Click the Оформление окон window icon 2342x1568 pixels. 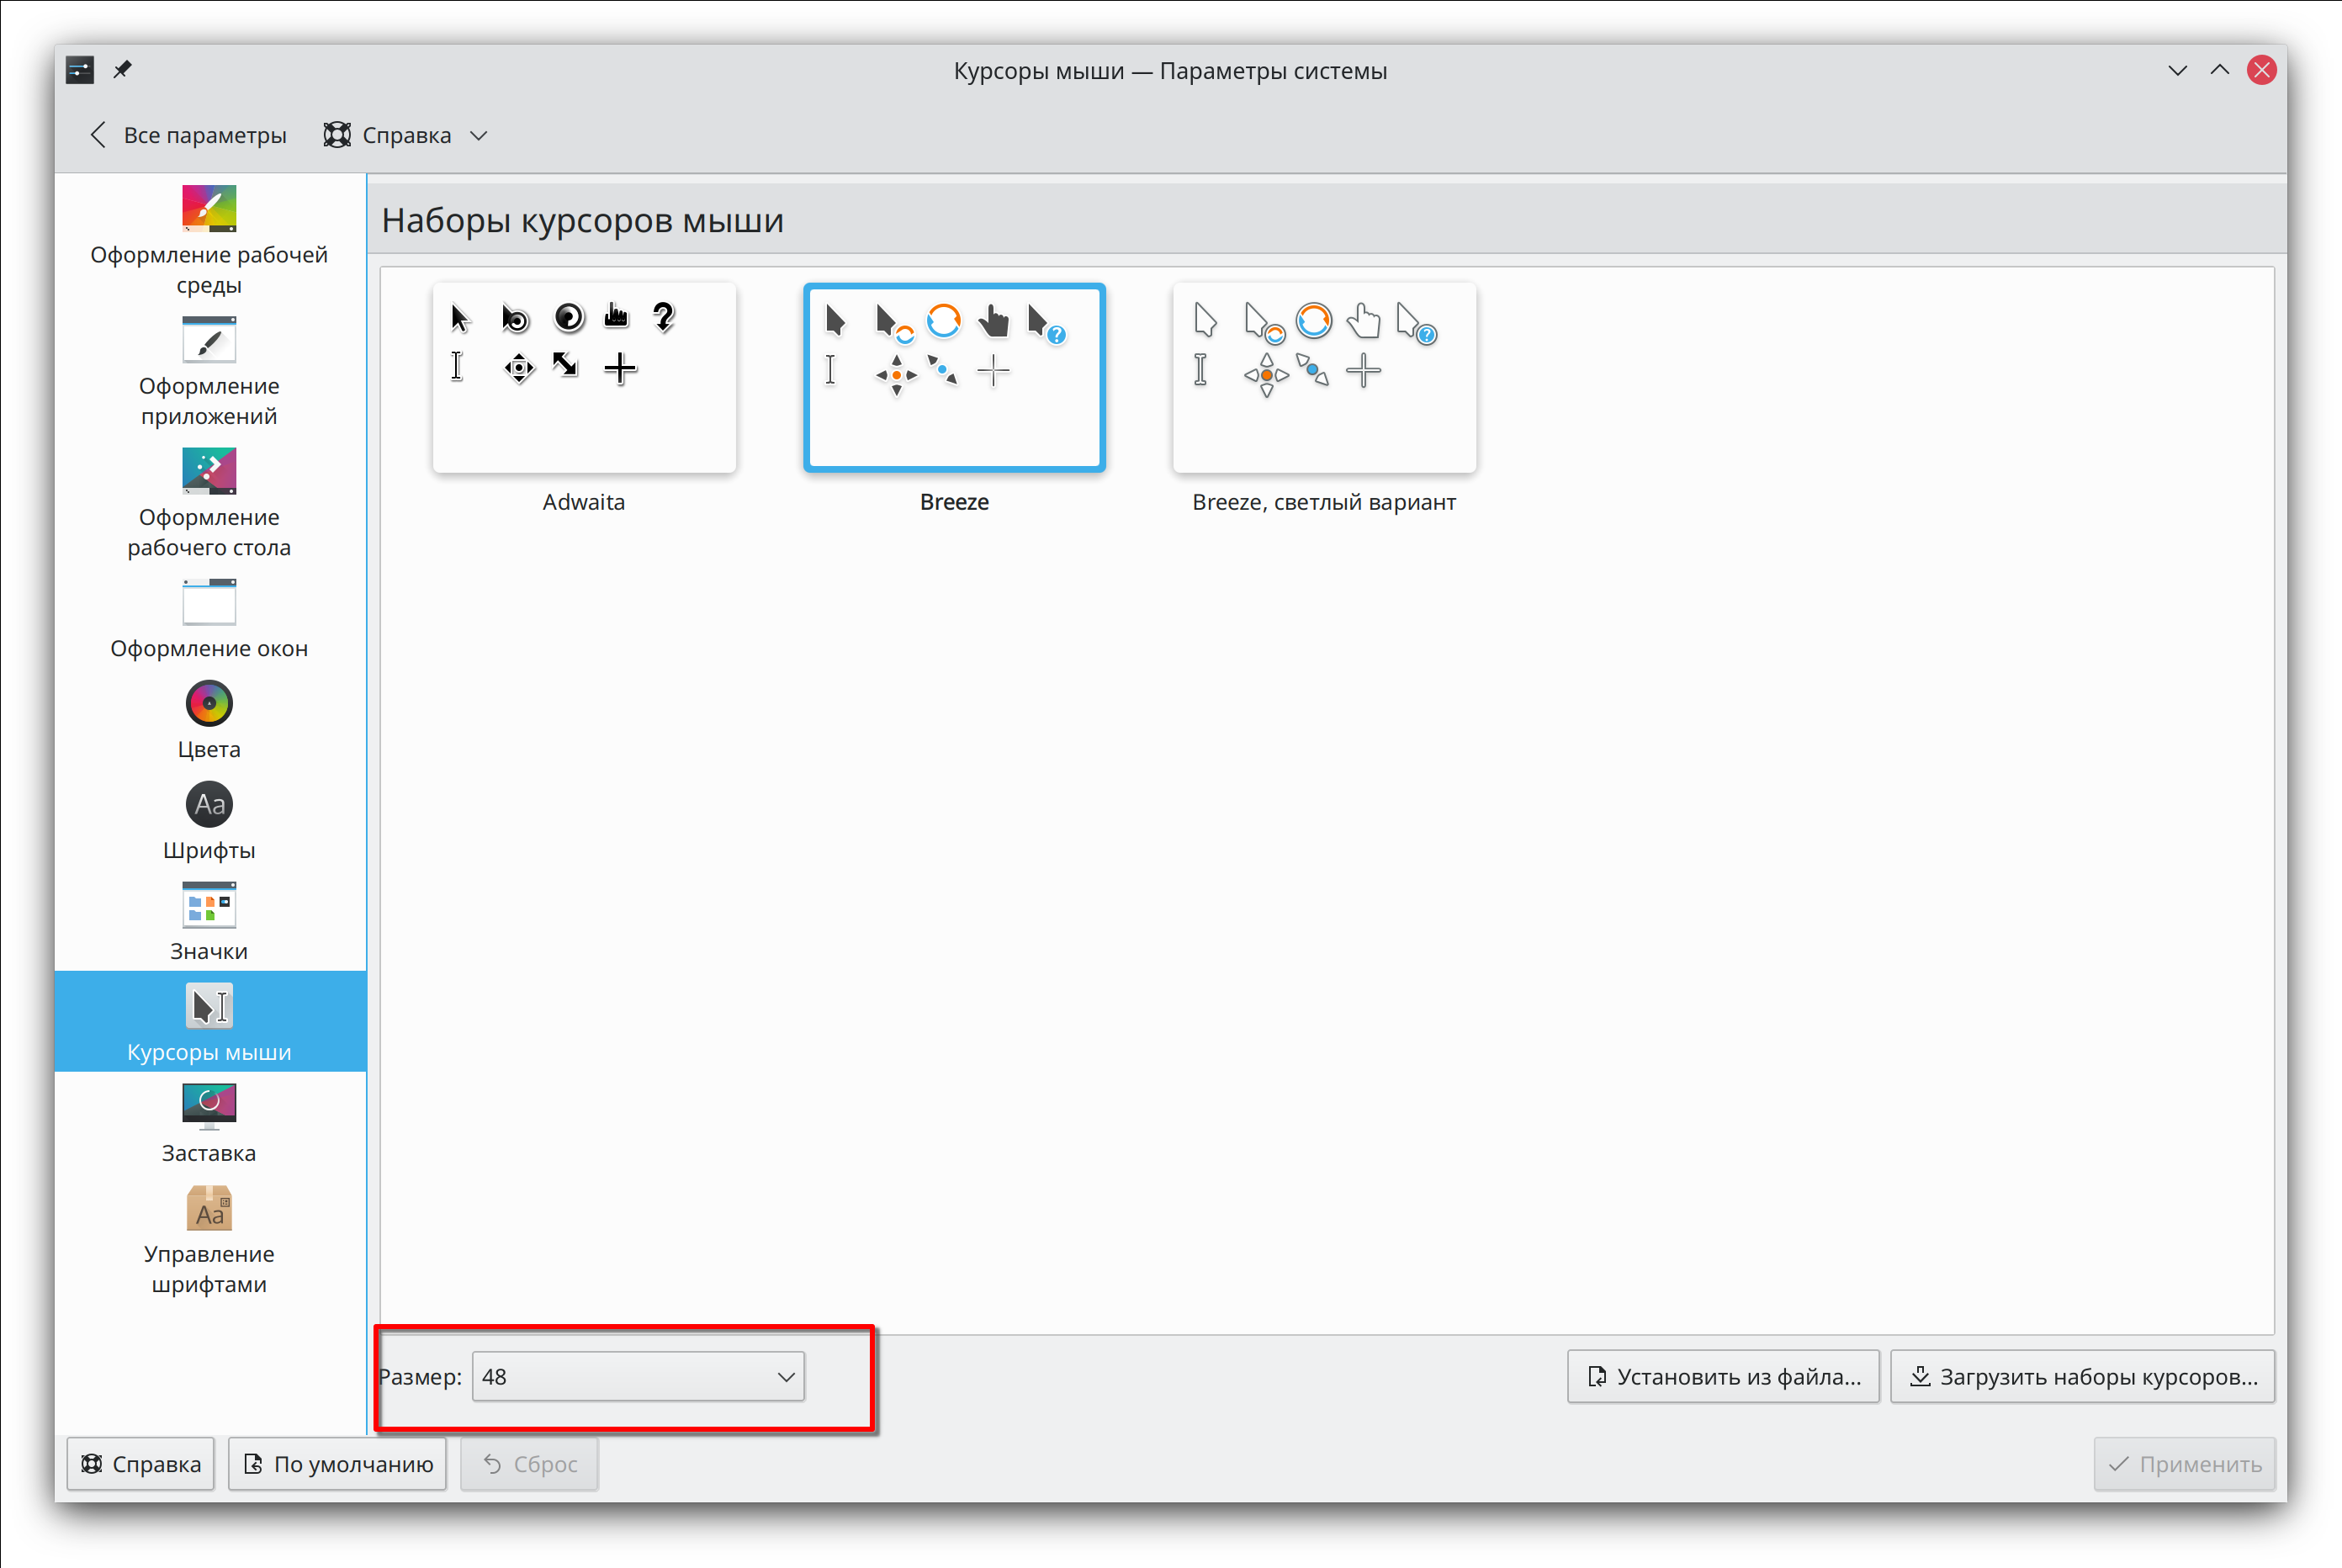209,602
